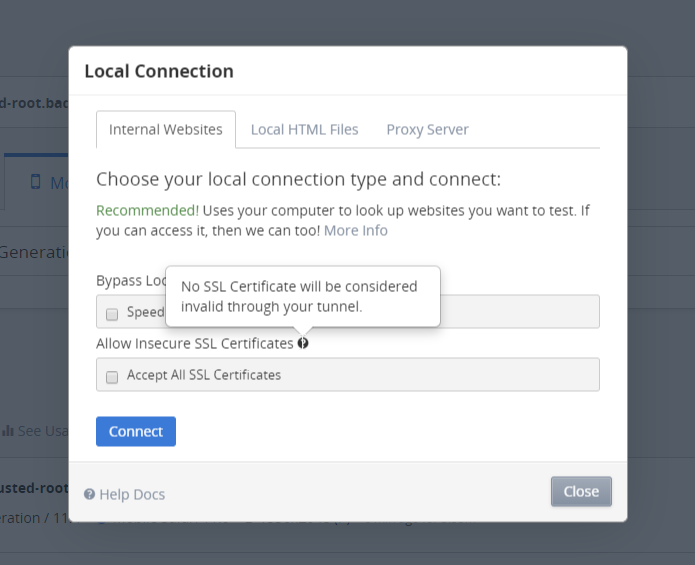
Task: Click the Allow Insecure SSL Certificates label
Action: click(x=194, y=343)
